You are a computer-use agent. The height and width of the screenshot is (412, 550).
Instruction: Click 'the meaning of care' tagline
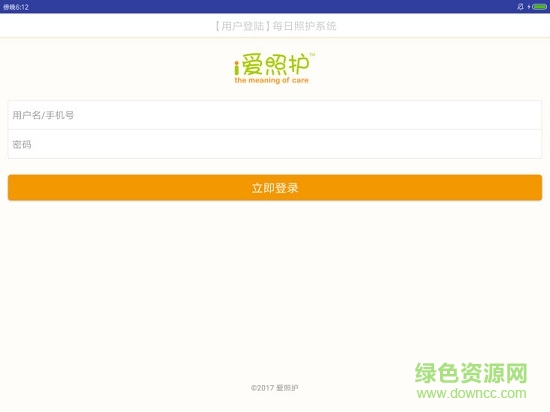click(x=271, y=80)
